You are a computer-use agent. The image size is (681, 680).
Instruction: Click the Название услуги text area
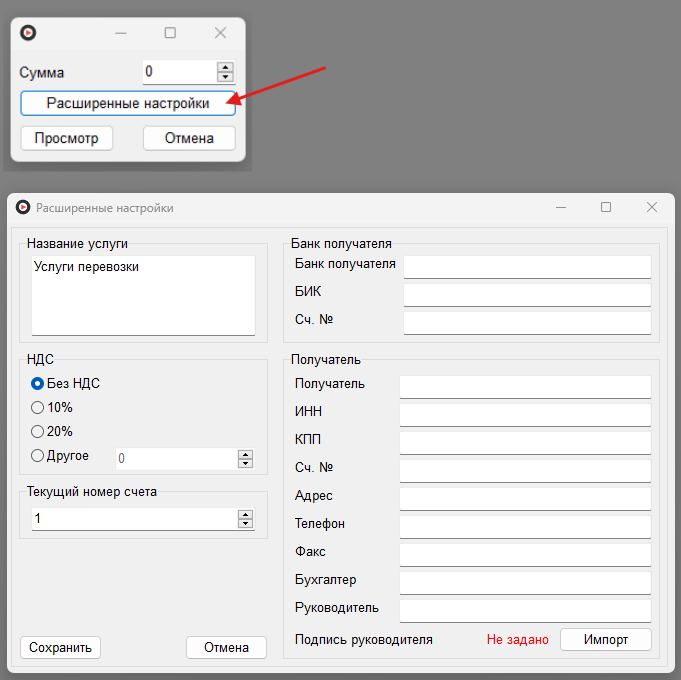tap(143, 295)
